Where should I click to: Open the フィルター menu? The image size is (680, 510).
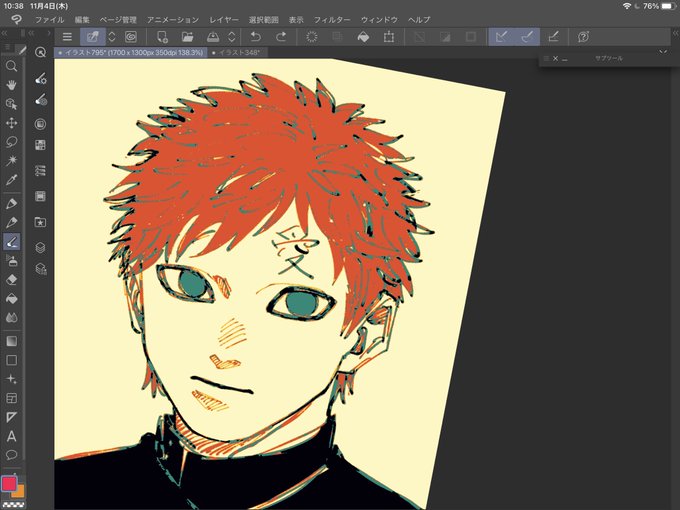coord(332,20)
